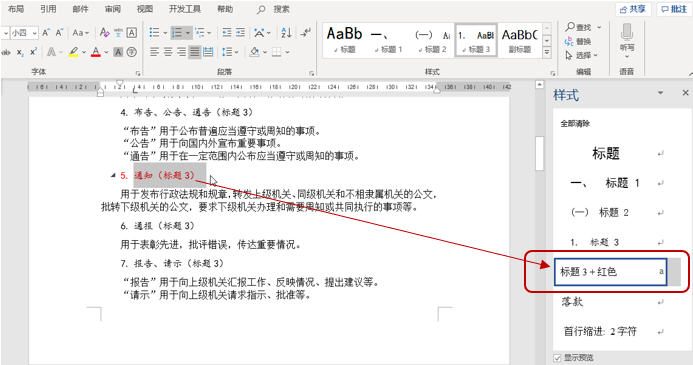Apply character shading icon
This screenshot has width=693, height=365.
click(x=118, y=52)
